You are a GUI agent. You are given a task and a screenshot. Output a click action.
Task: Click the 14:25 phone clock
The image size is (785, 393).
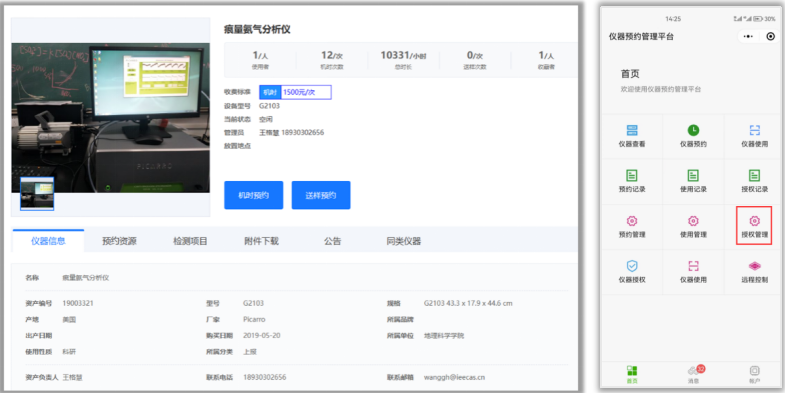point(673,19)
